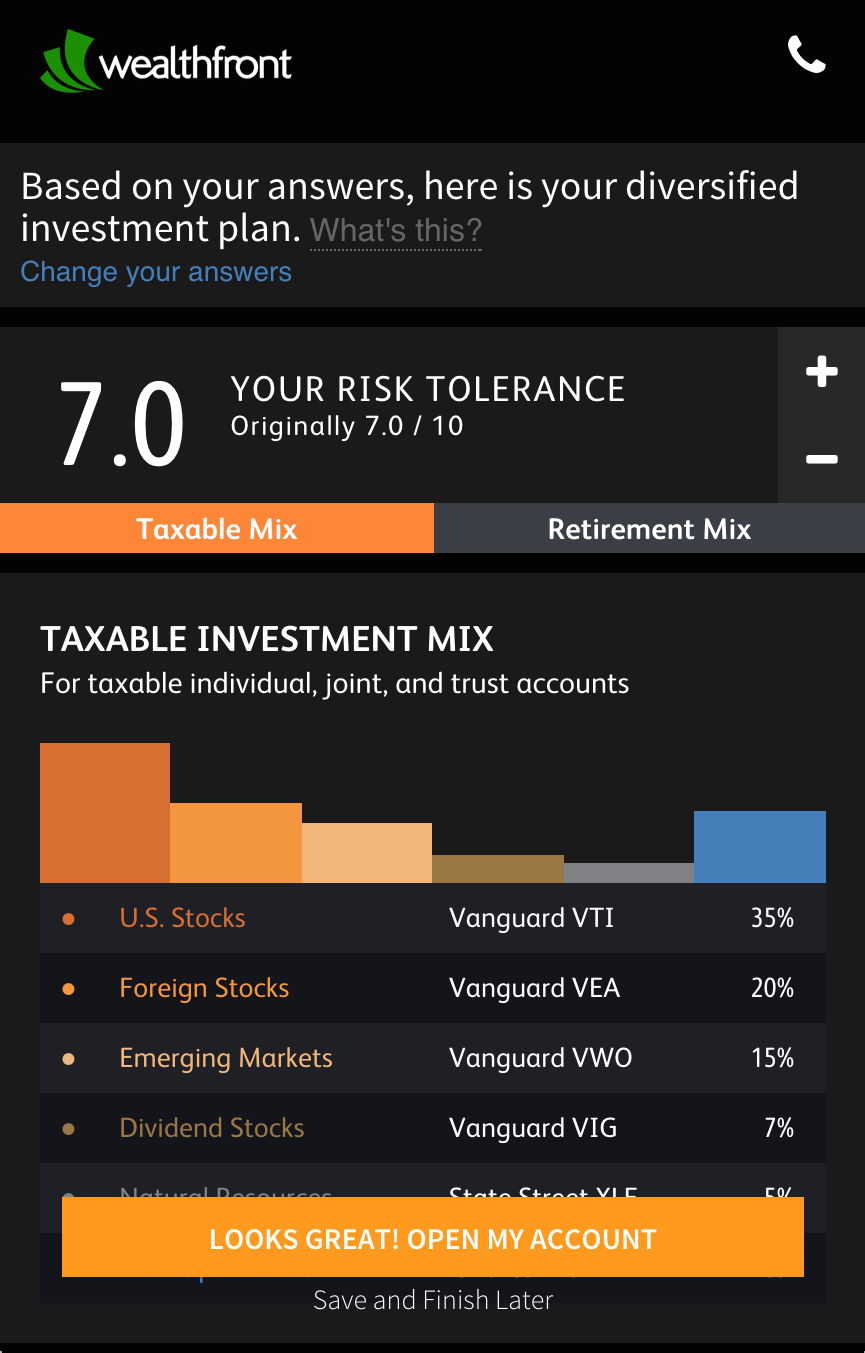The image size is (865, 1353).
Task: Click the Wealthfront logo
Action: pyautogui.click(x=166, y=62)
